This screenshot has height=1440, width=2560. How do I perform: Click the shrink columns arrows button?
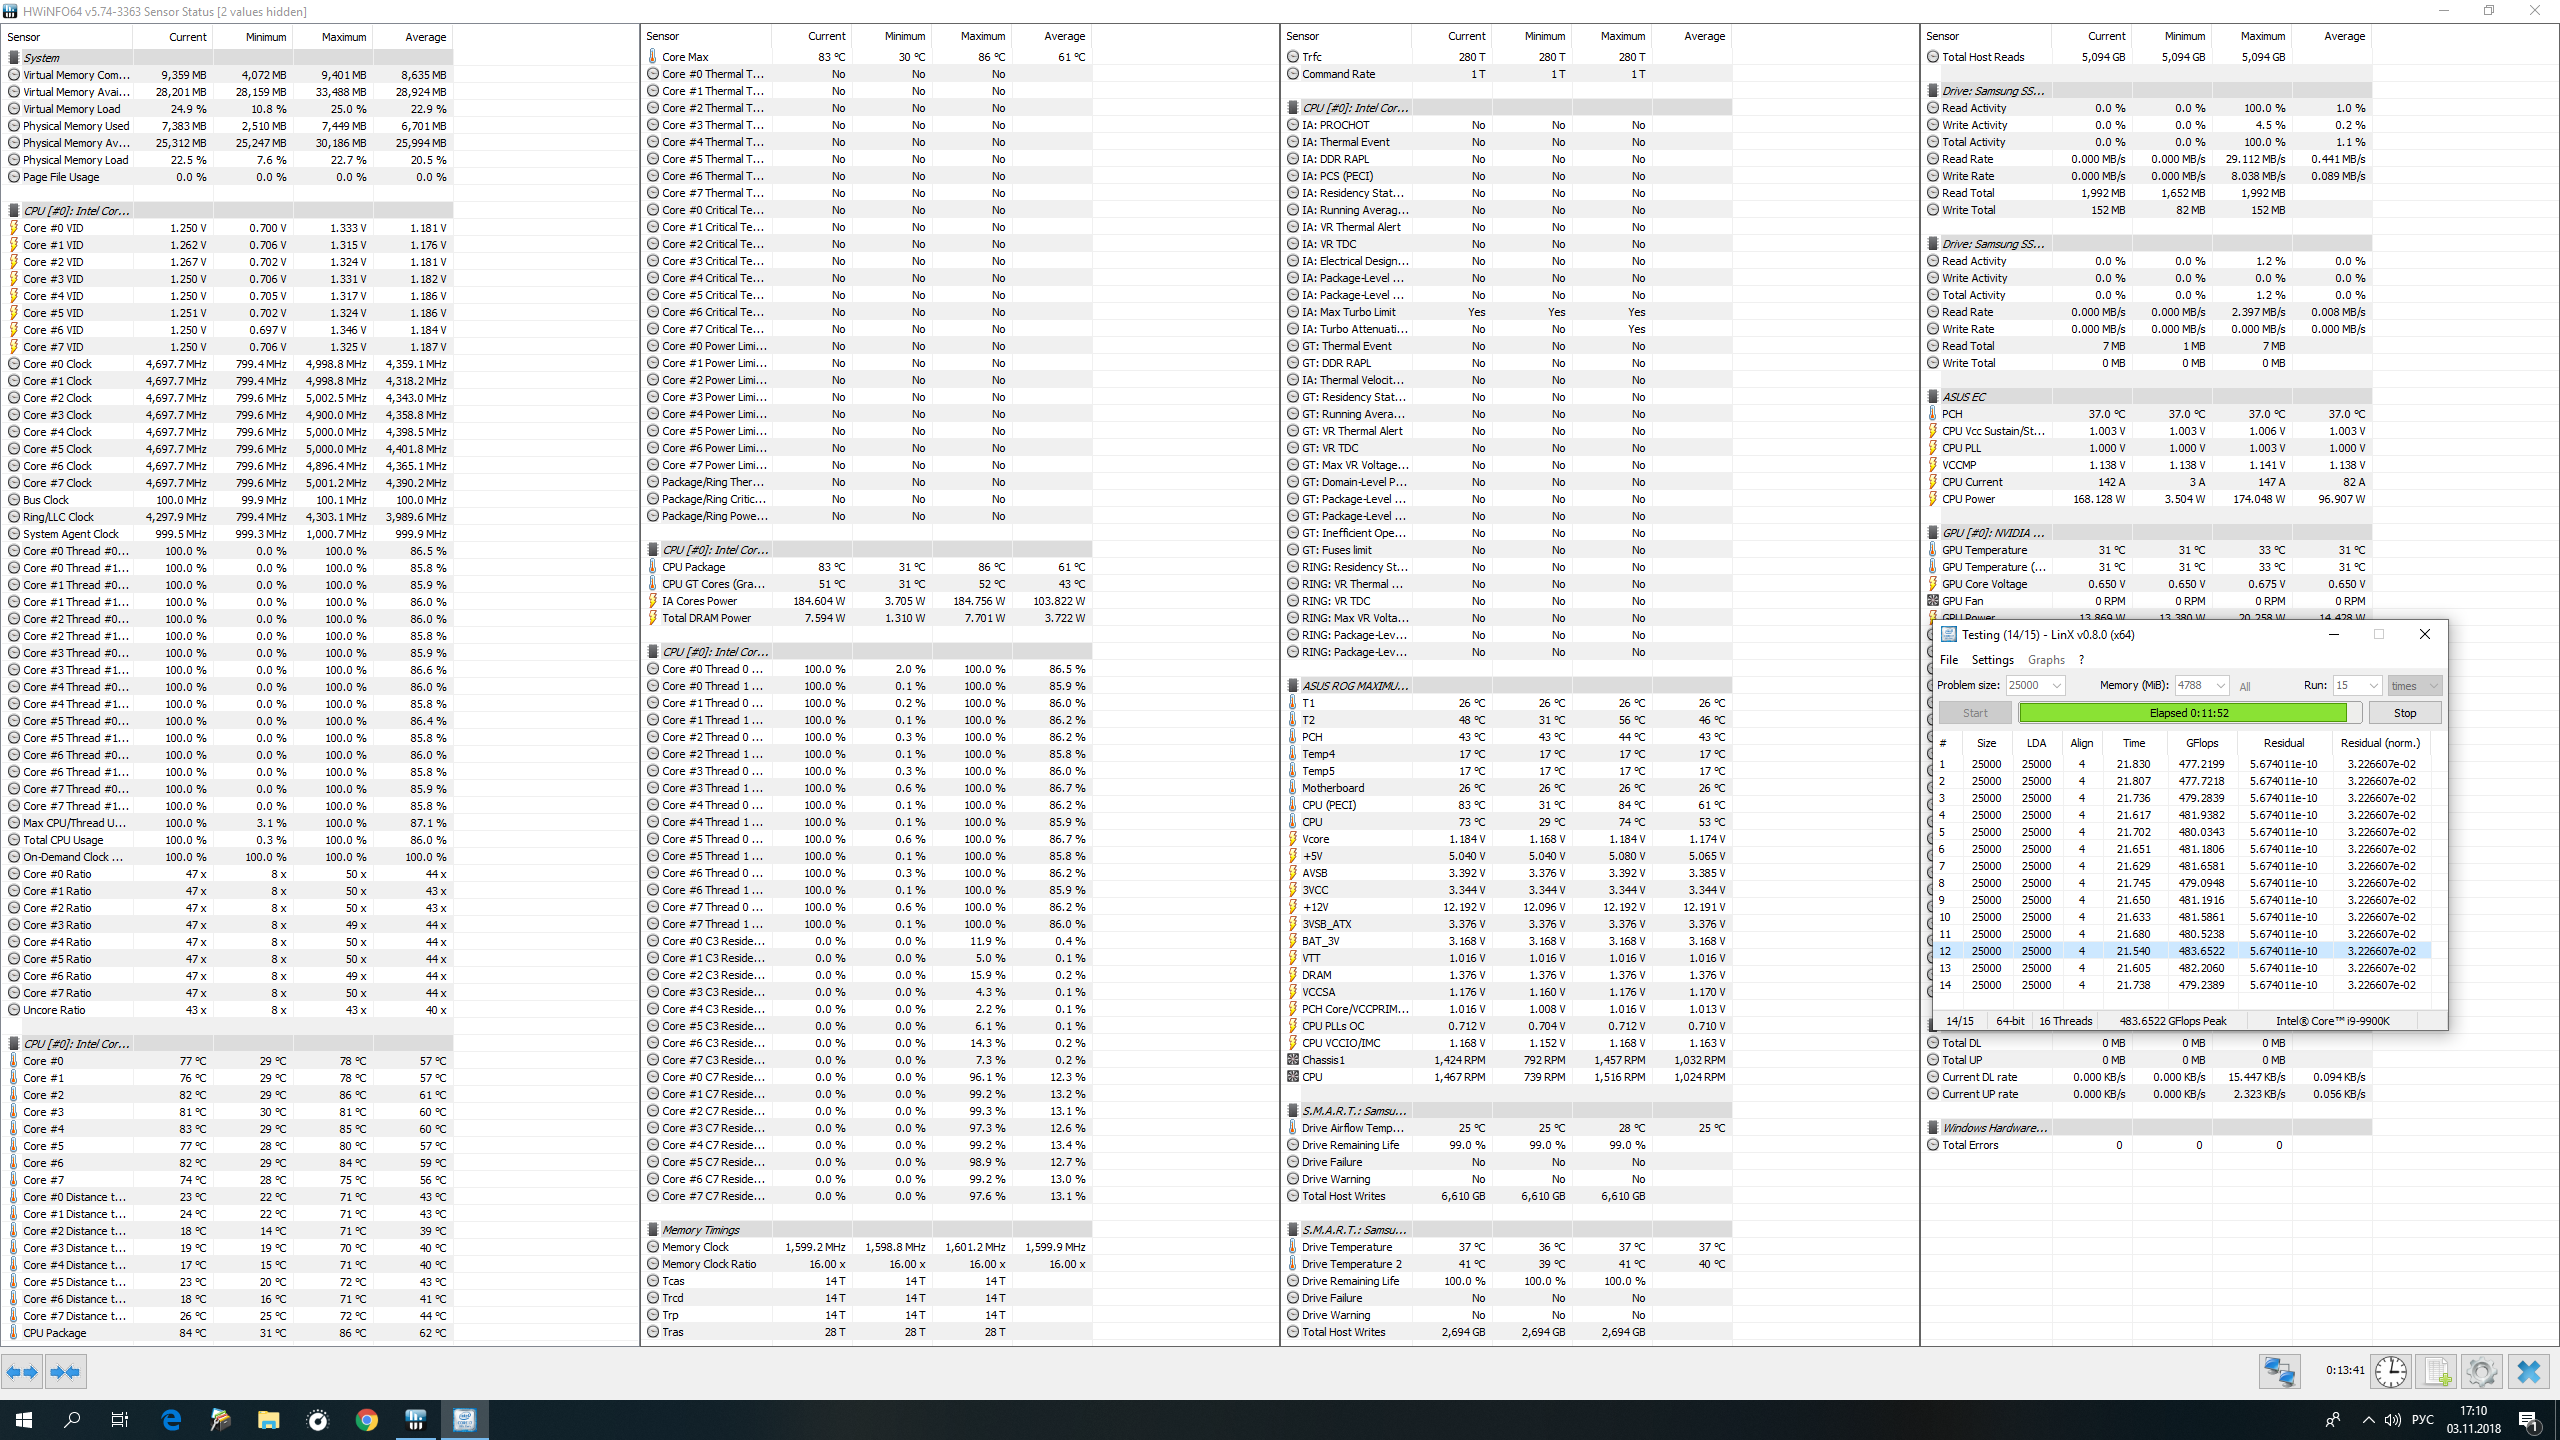click(66, 1372)
